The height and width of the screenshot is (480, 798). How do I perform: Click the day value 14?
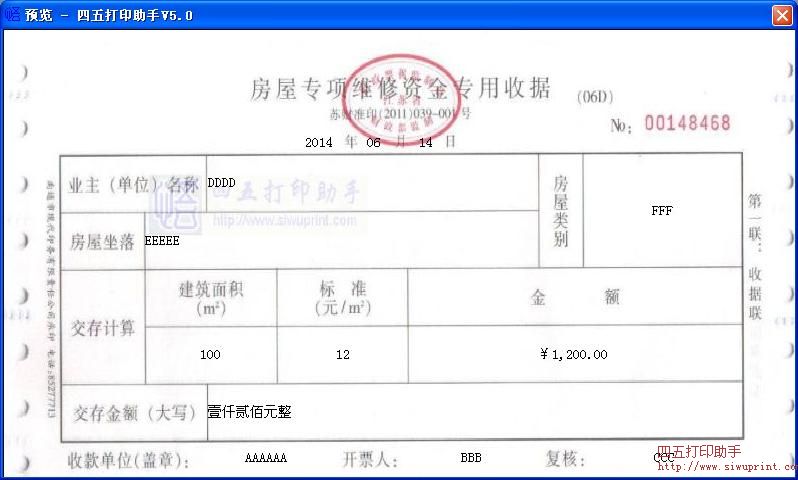point(425,143)
